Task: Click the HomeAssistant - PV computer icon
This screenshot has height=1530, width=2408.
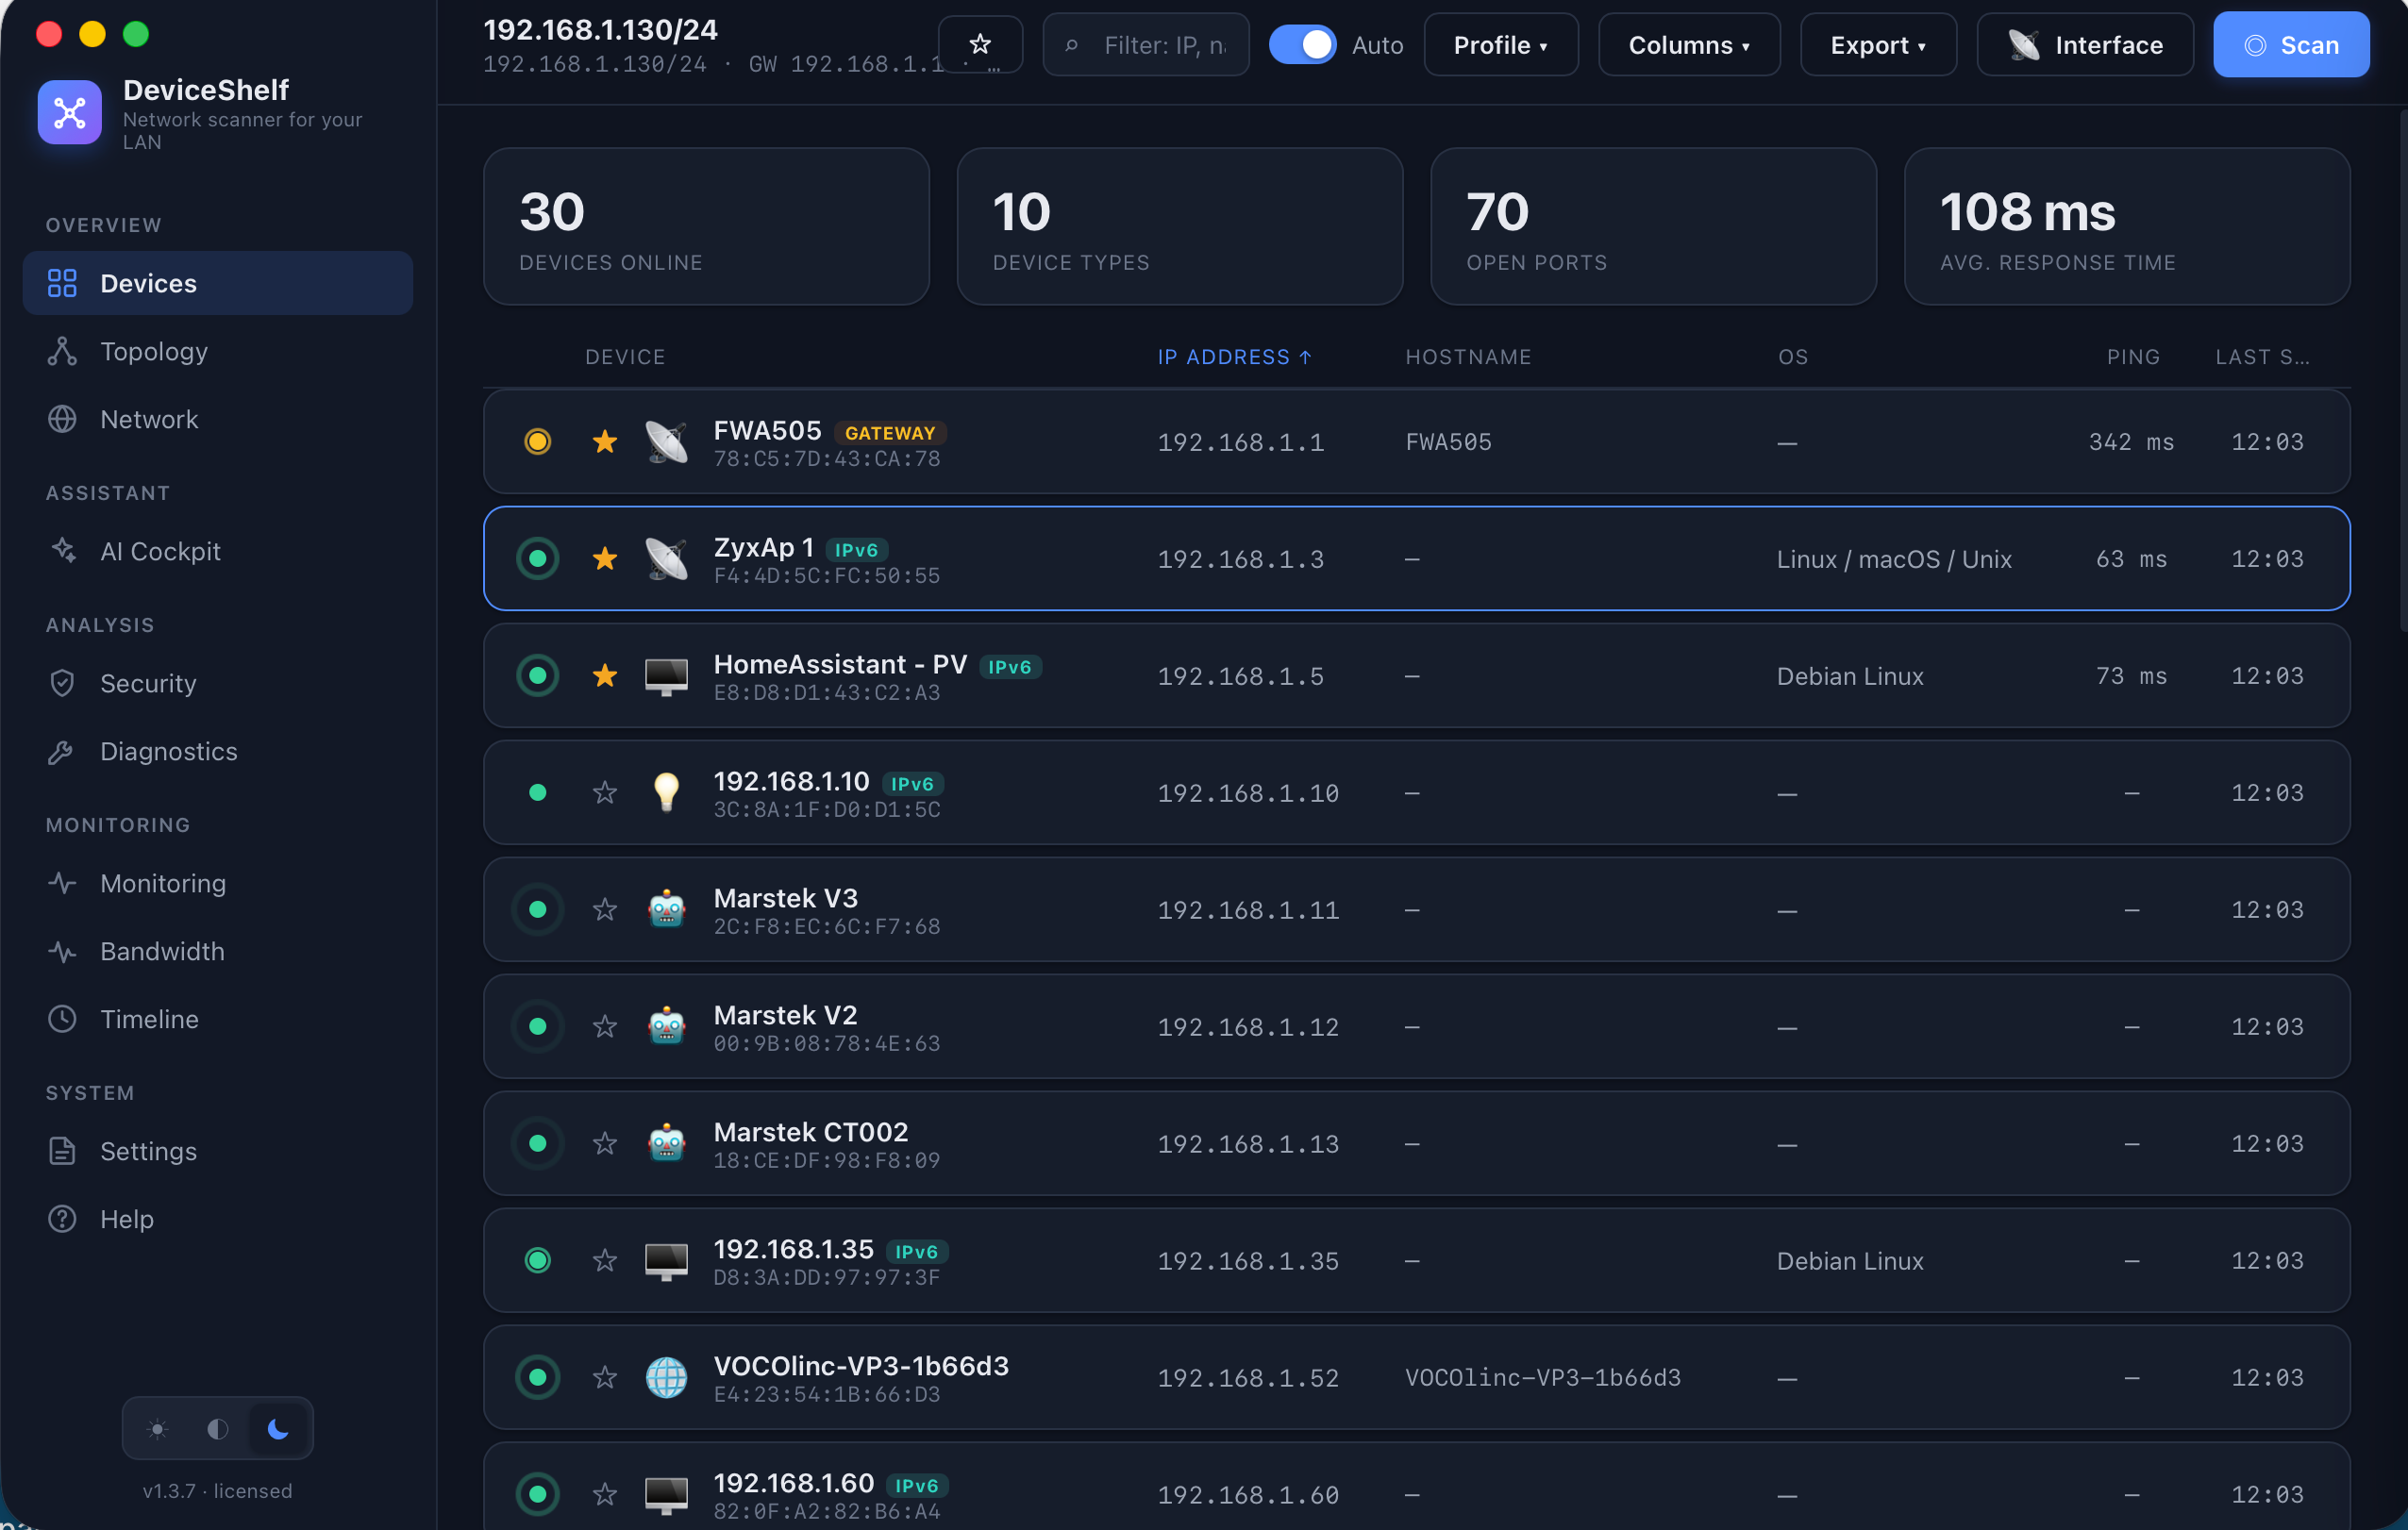Action: coord(666,676)
